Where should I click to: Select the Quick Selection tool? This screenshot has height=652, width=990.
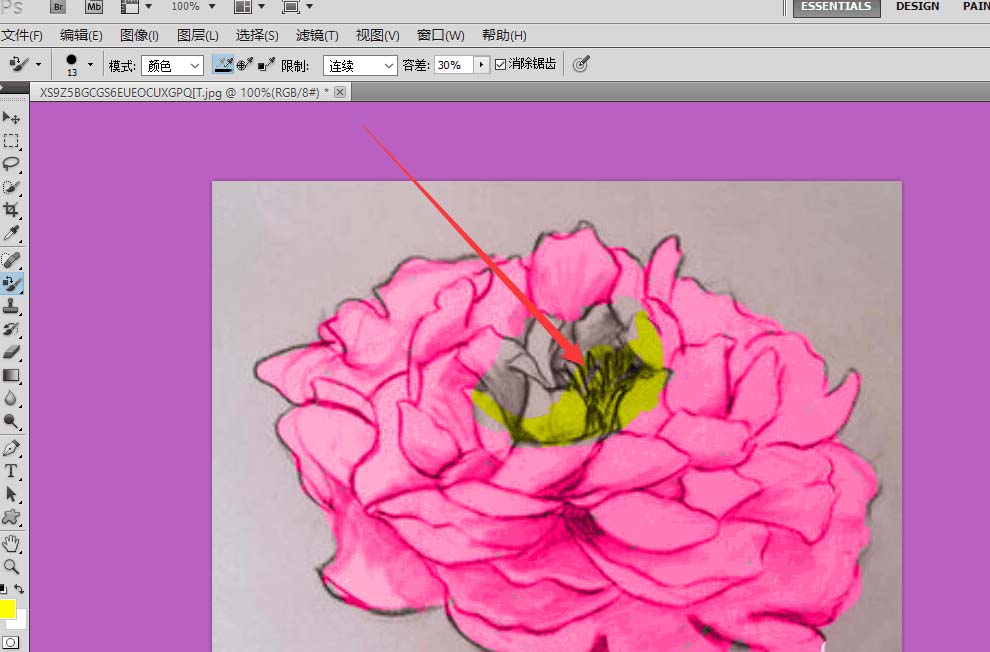[11, 187]
